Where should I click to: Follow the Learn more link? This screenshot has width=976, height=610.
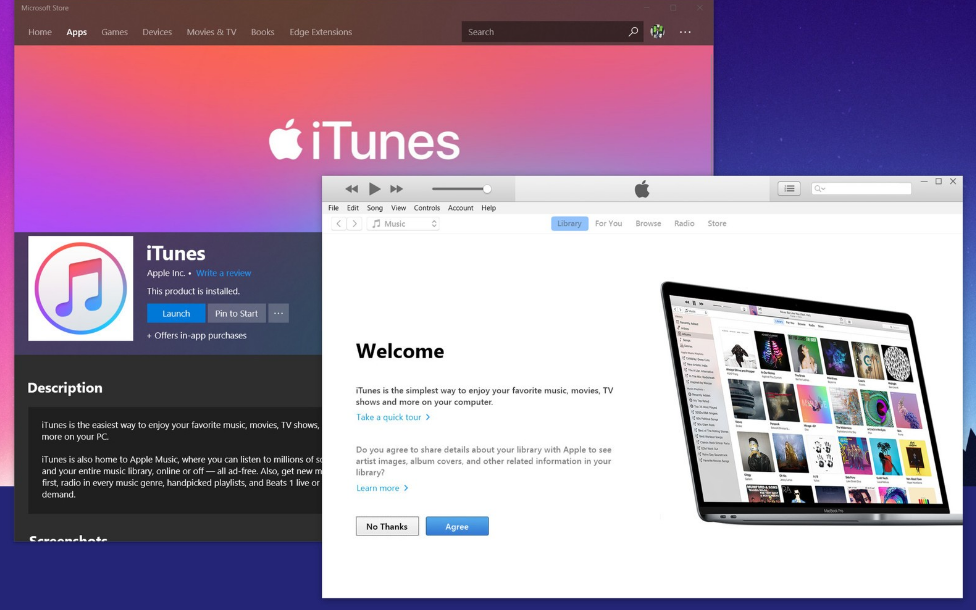click(x=382, y=488)
